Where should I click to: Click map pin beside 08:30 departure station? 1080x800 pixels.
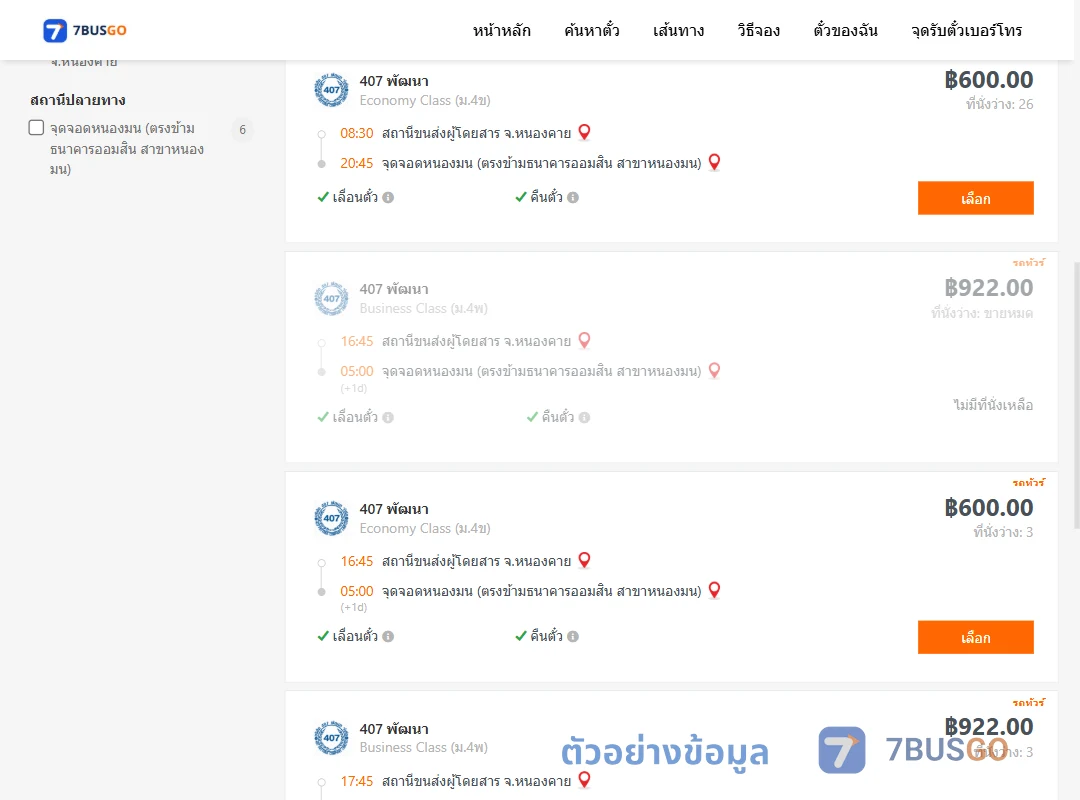coord(584,132)
